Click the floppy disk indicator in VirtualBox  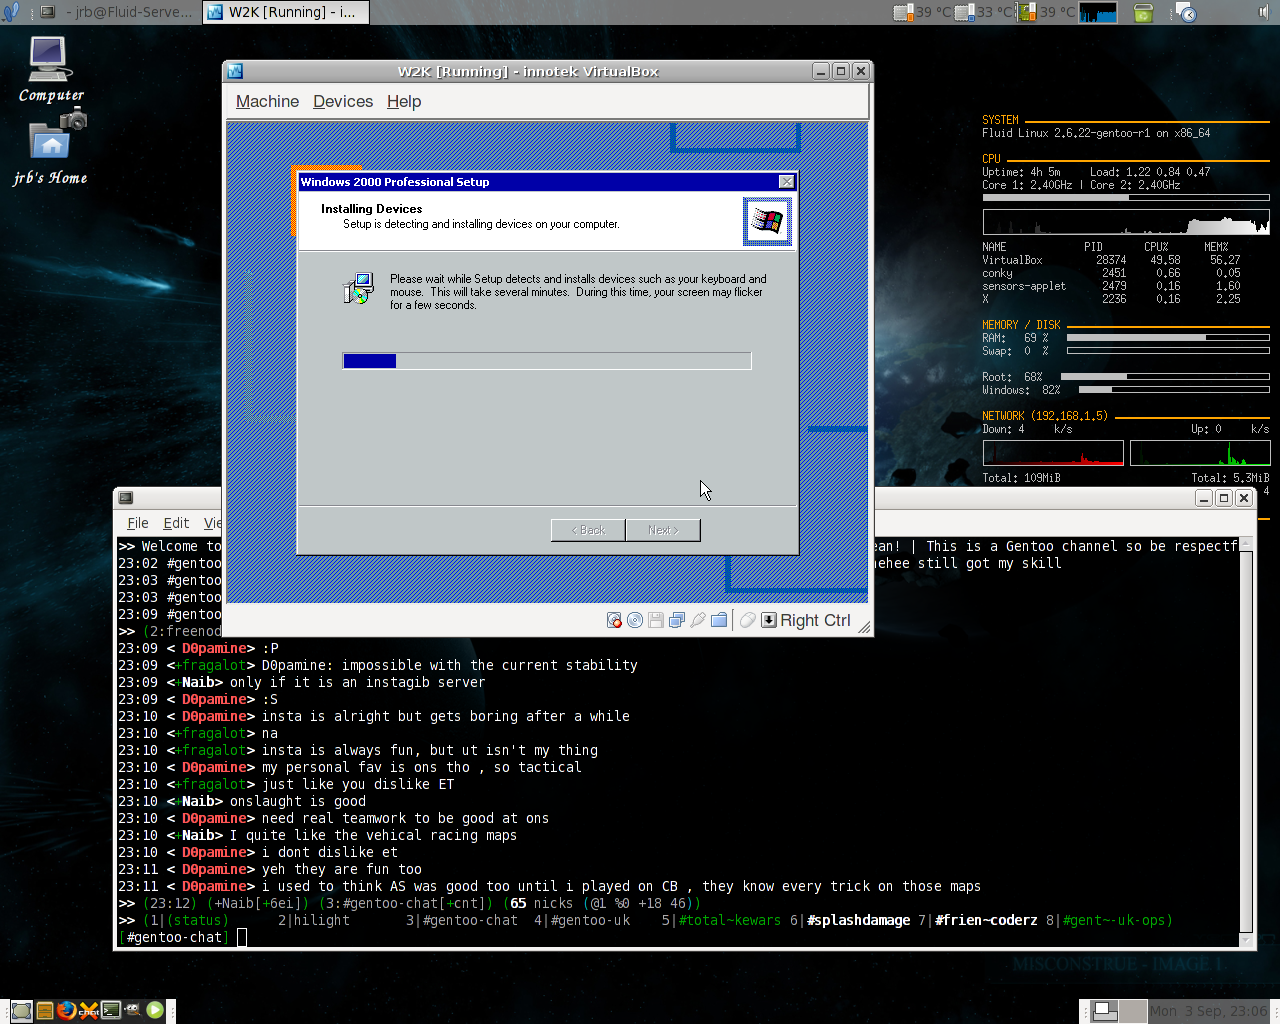[656, 620]
